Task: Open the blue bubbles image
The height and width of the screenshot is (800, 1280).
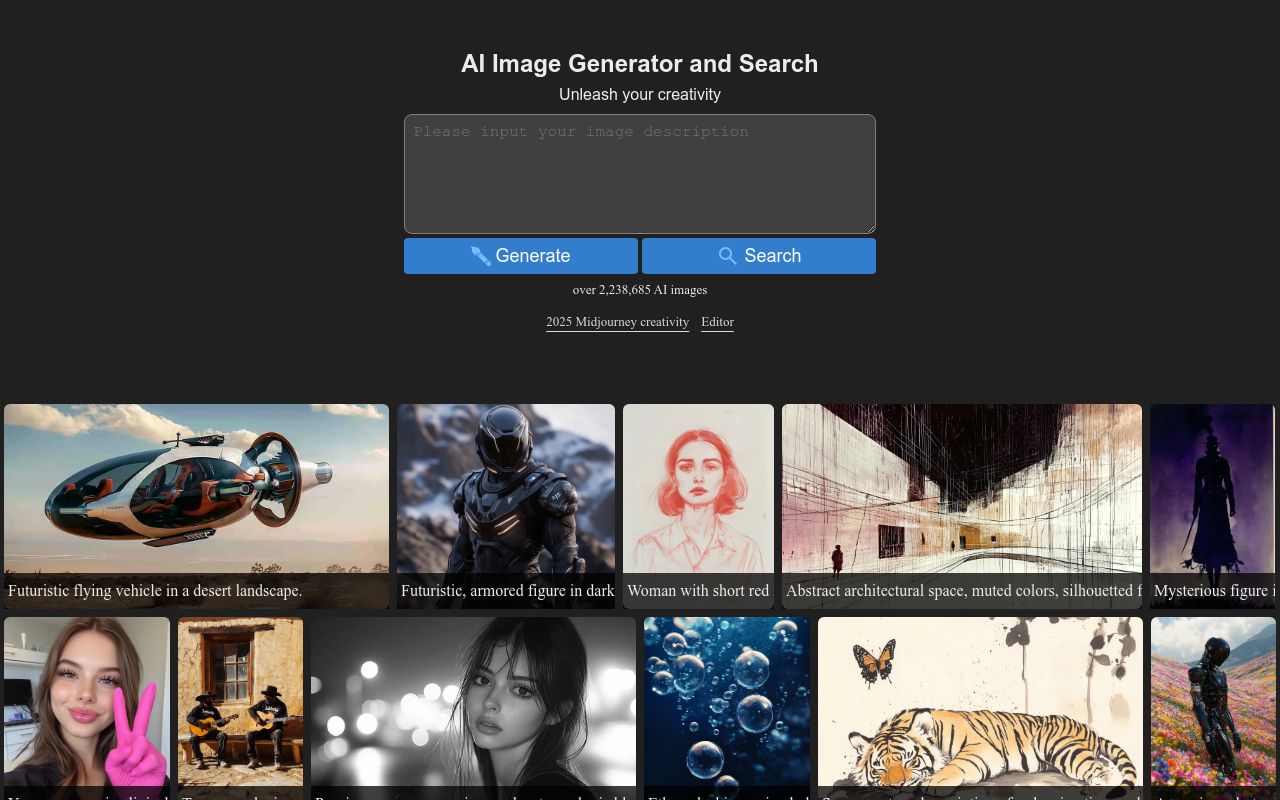Action: click(727, 708)
